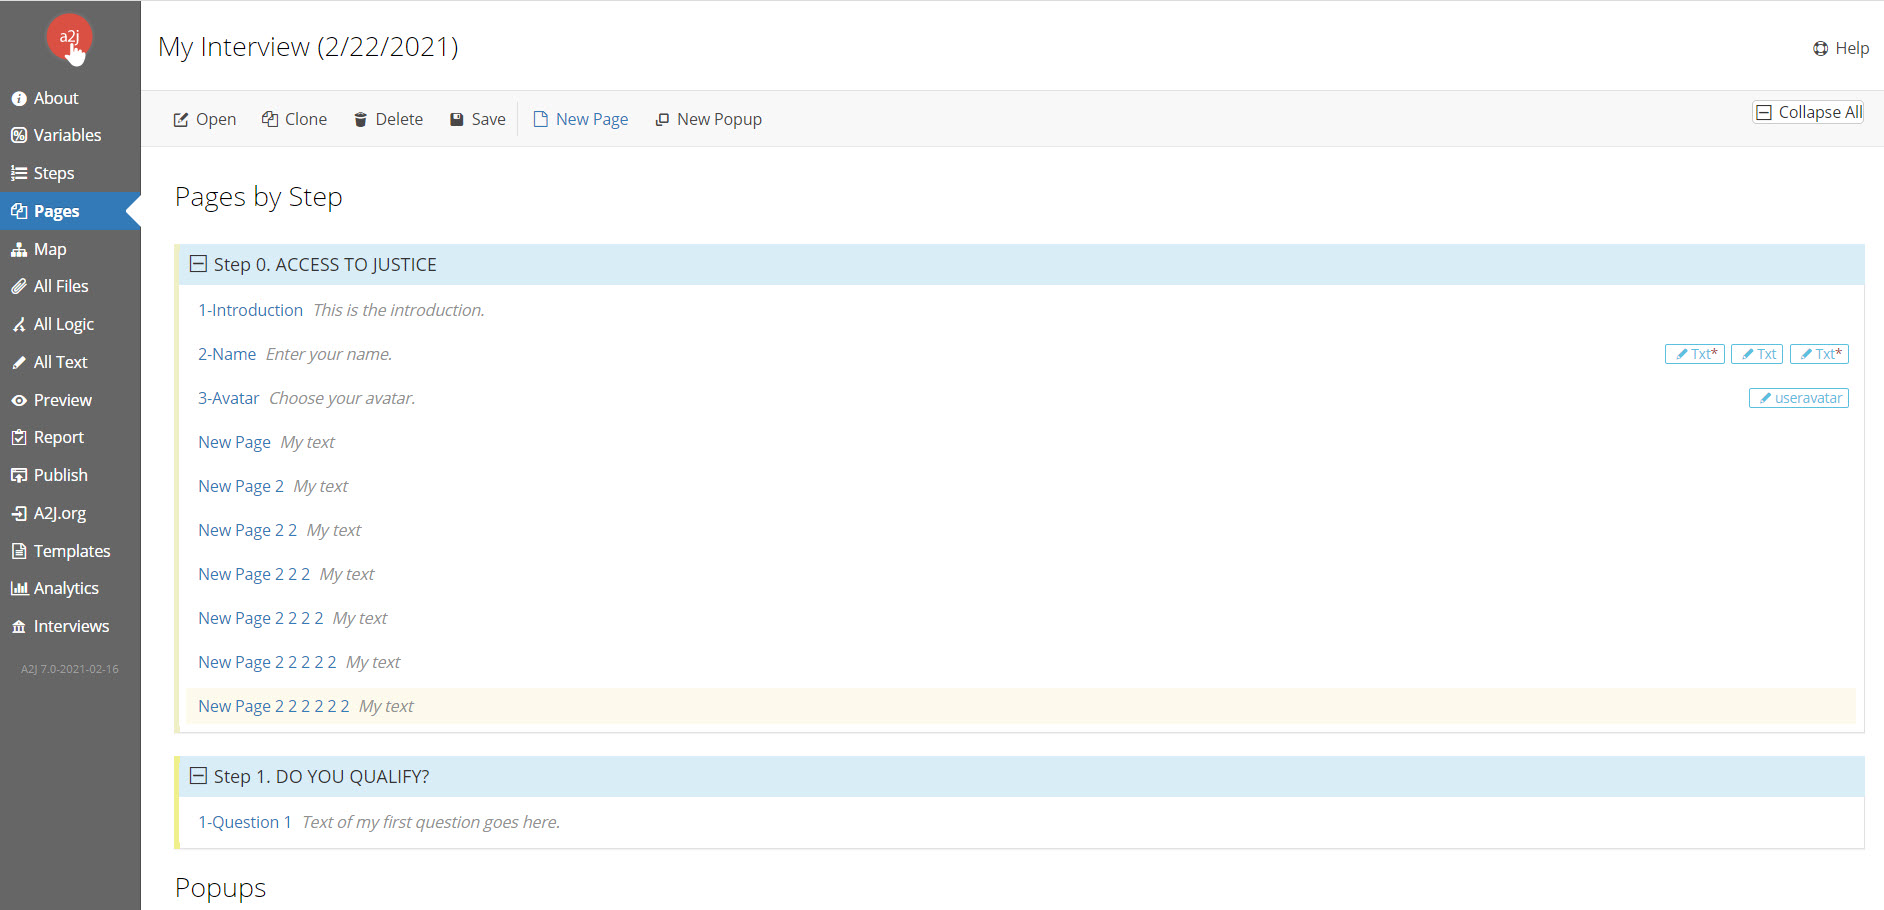The height and width of the screenshot is (910, 1884).
Task: Open the Variables sidebar section
Action: [66, 135]
